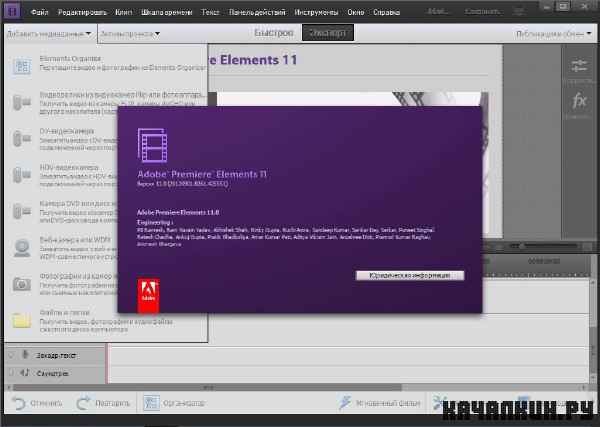Open the Клип menu
Viewport: 600px width, 427px height.
tap(124, 12)
